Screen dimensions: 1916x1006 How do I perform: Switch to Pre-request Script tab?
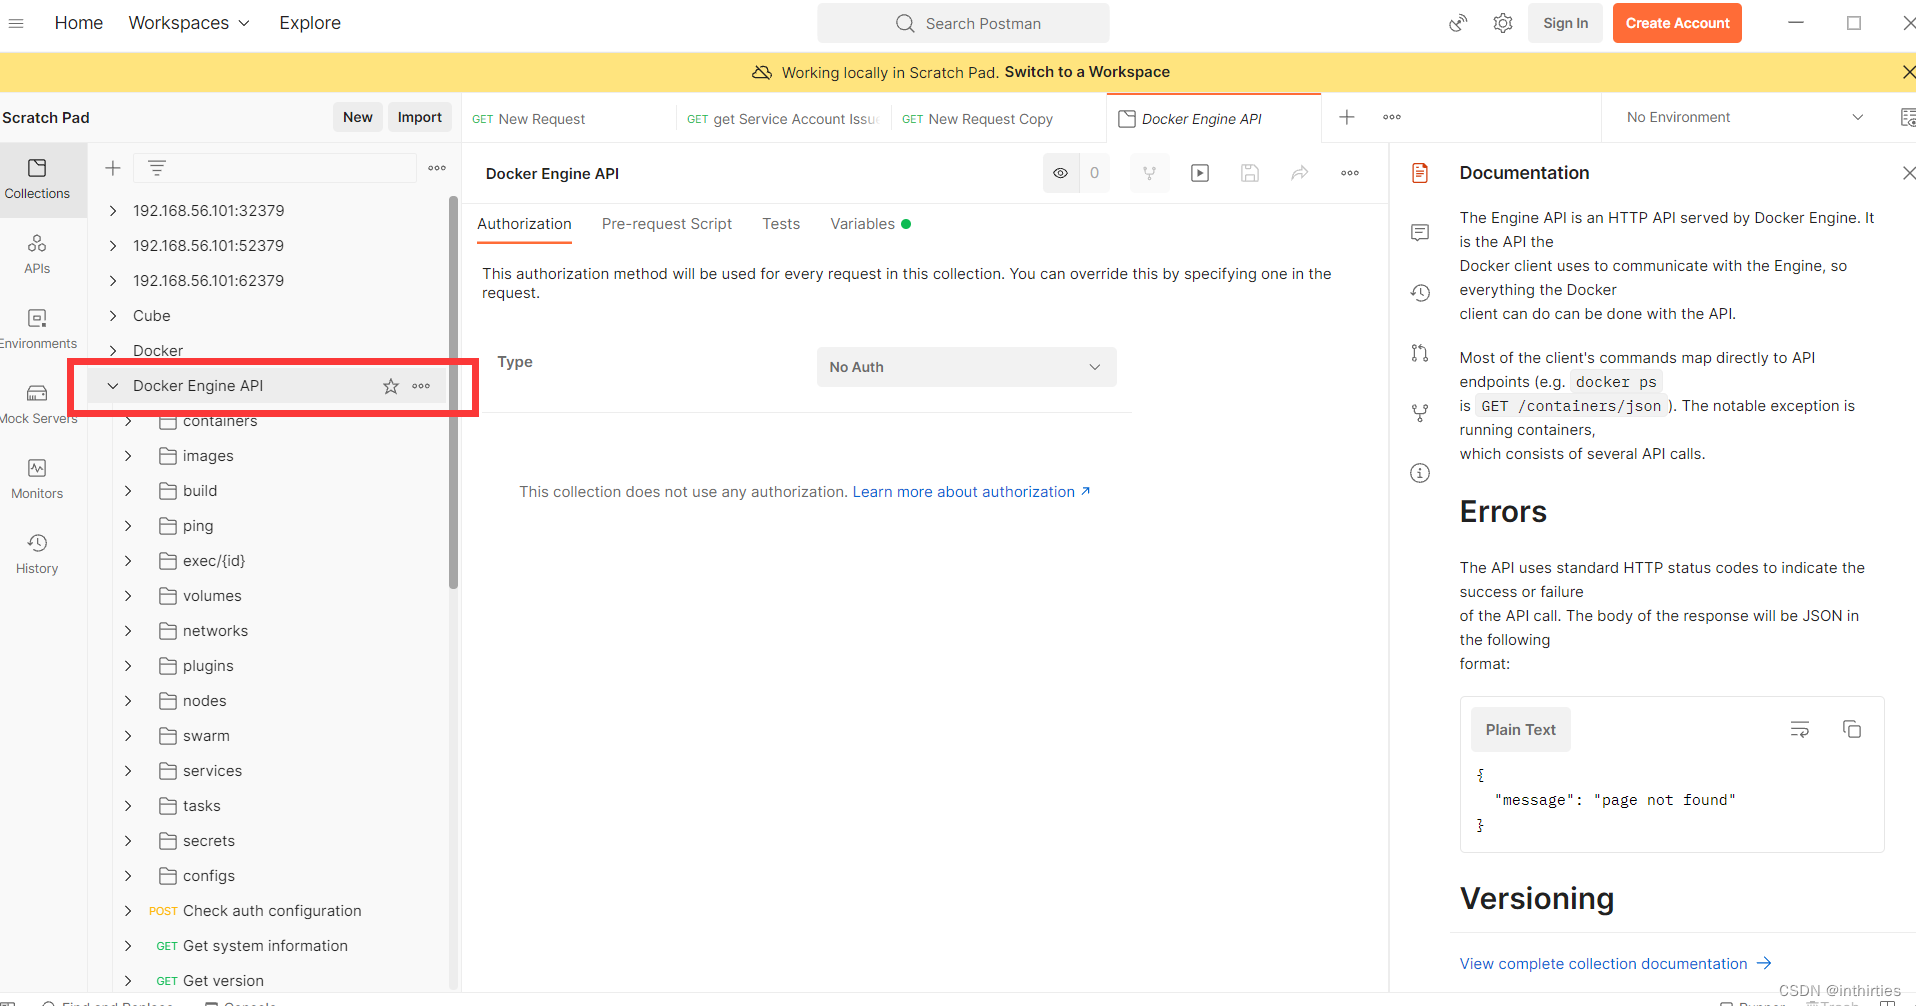point(667,224)
